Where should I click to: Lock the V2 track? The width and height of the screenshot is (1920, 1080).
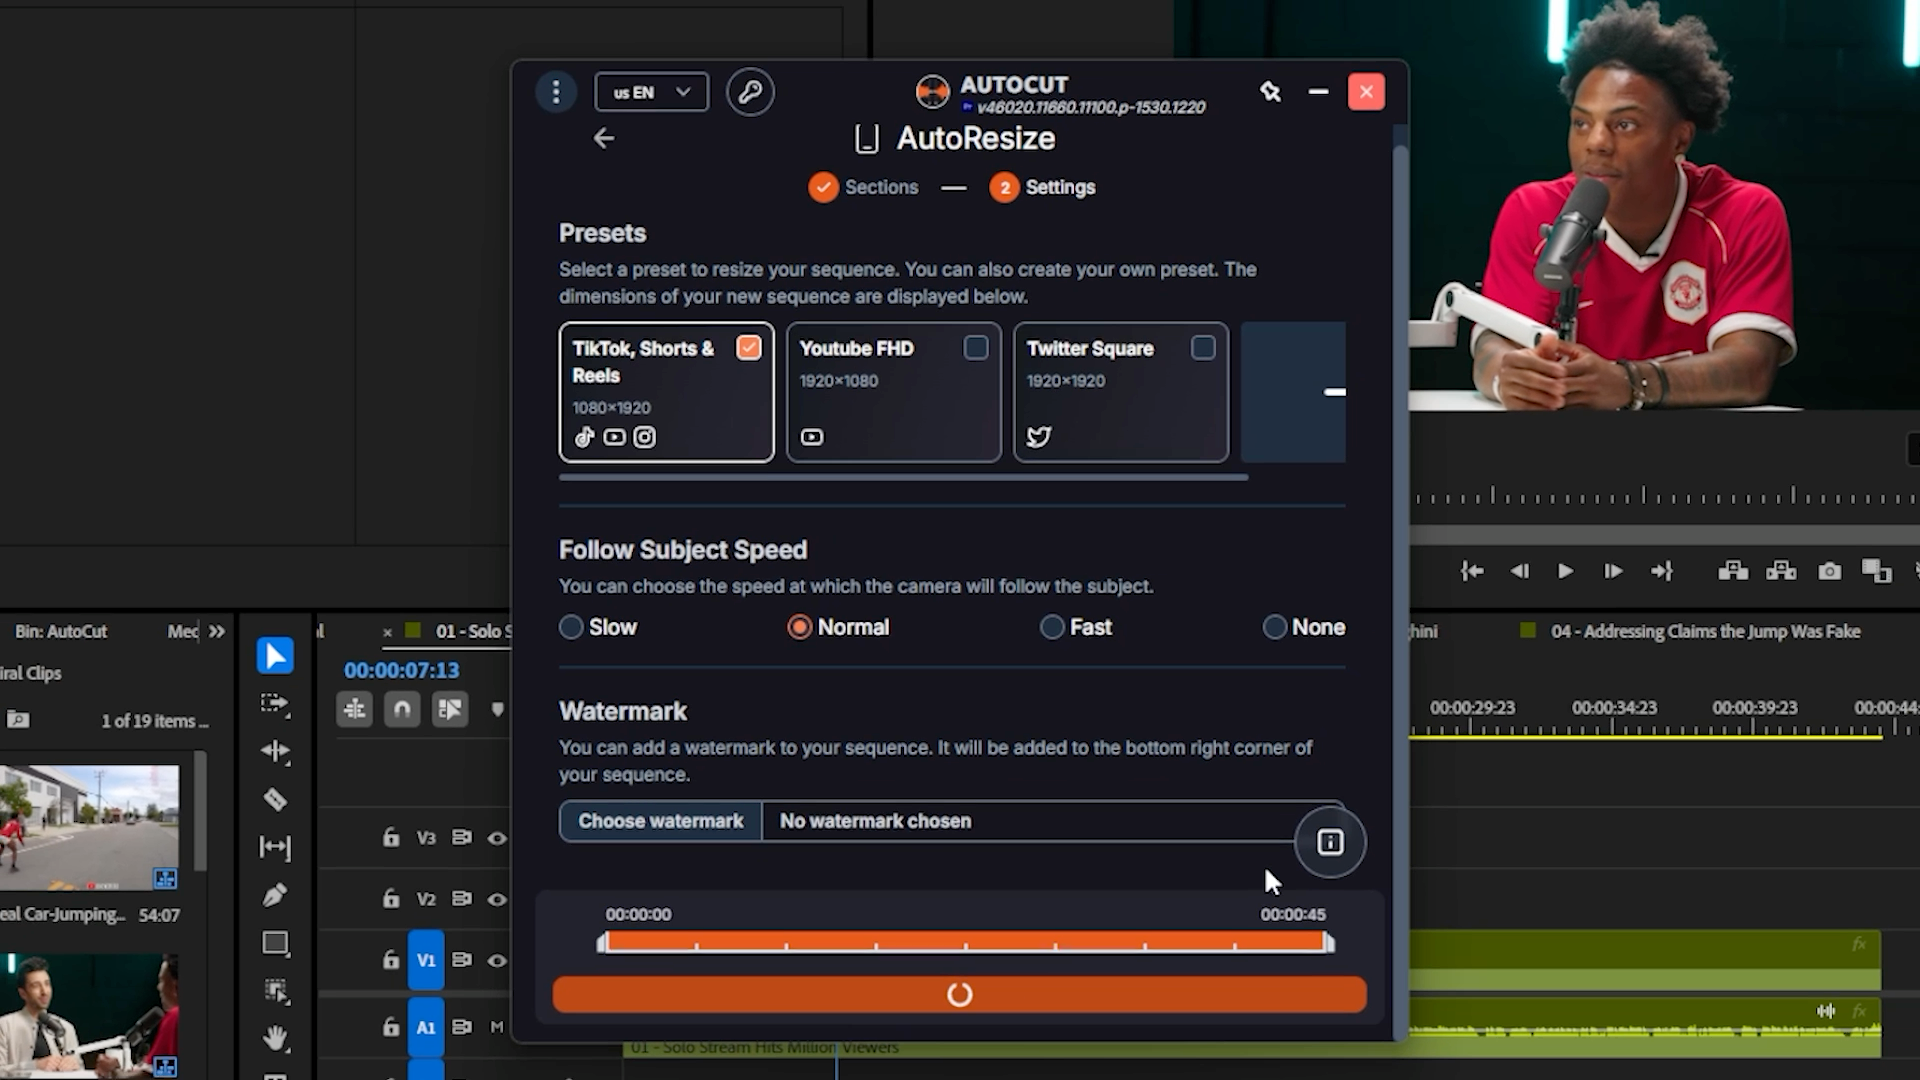tap(391, 898)
